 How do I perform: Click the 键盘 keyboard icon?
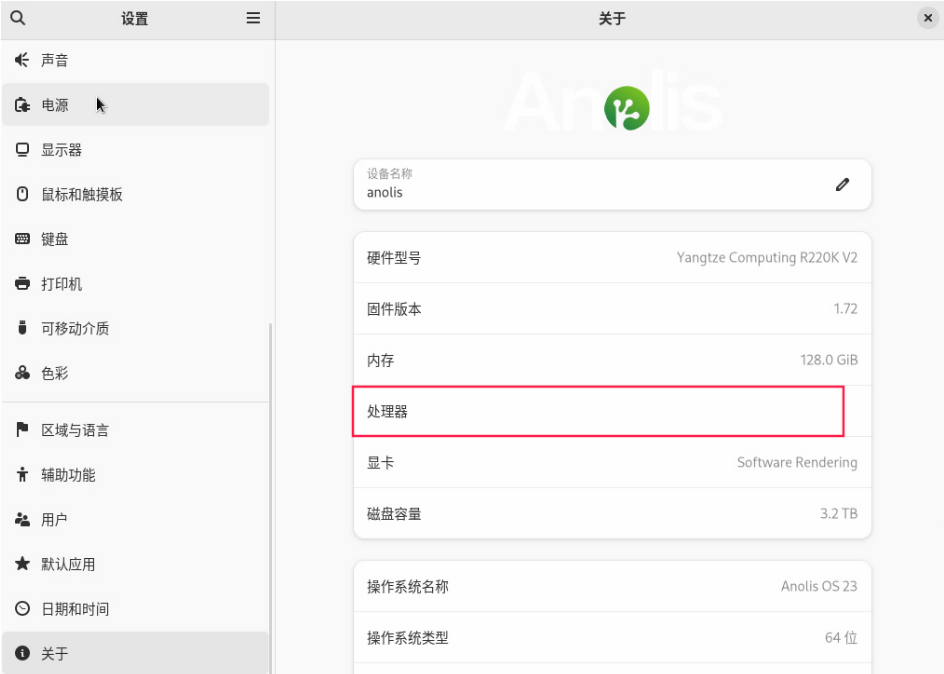point(22,239)
